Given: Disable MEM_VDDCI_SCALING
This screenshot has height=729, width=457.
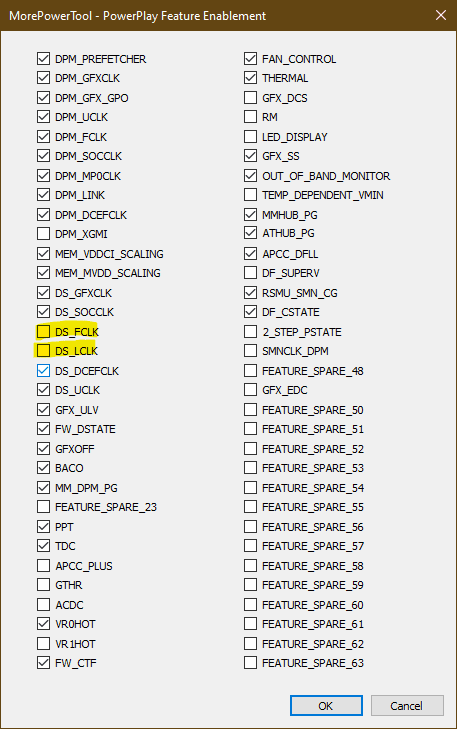Looking at the screenshot, I should click(43, 254).
